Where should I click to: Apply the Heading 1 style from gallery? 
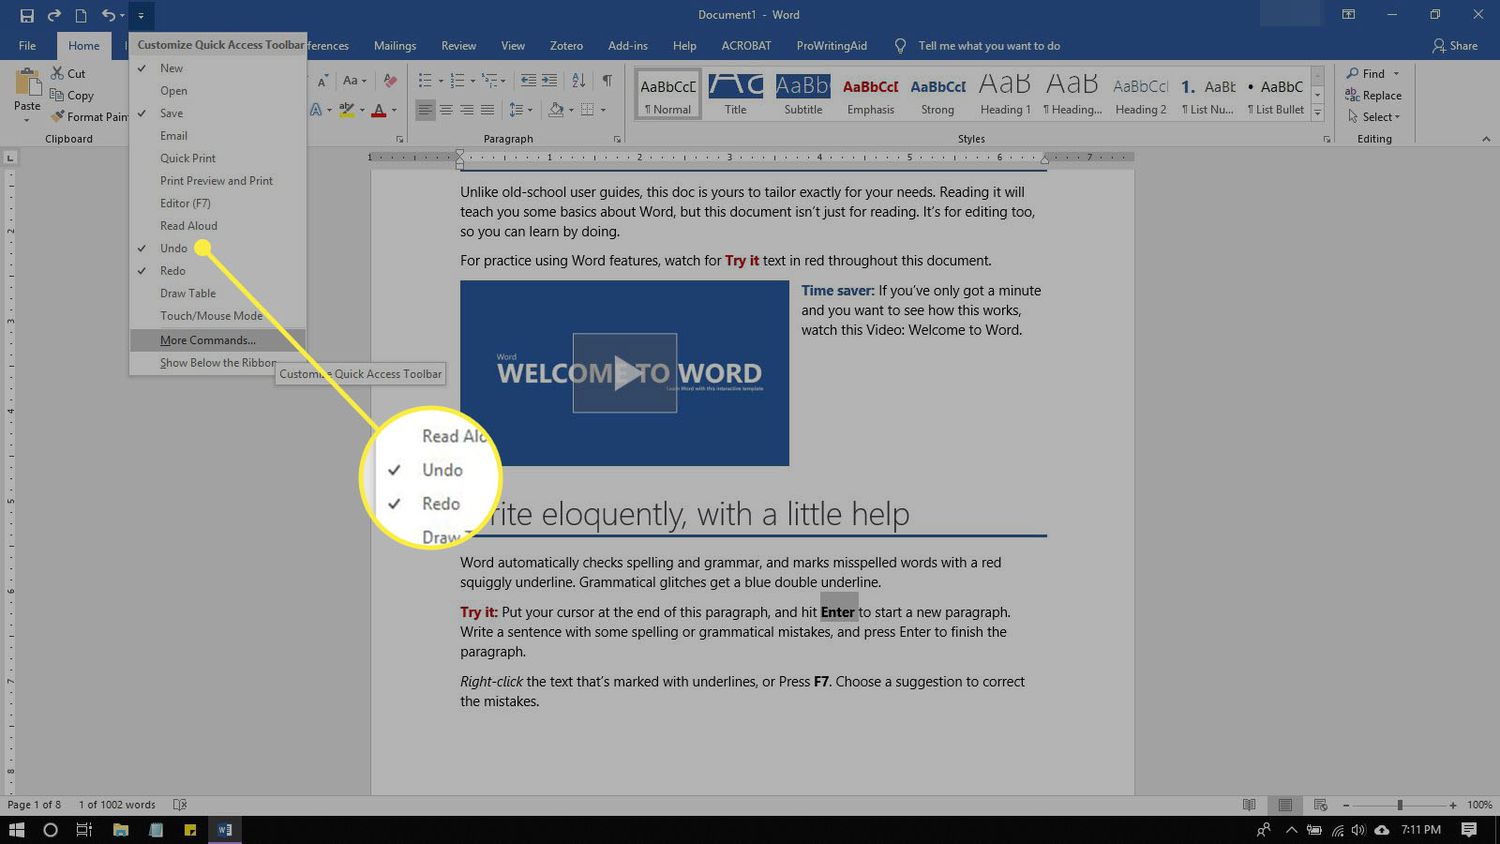[1005, 94]
